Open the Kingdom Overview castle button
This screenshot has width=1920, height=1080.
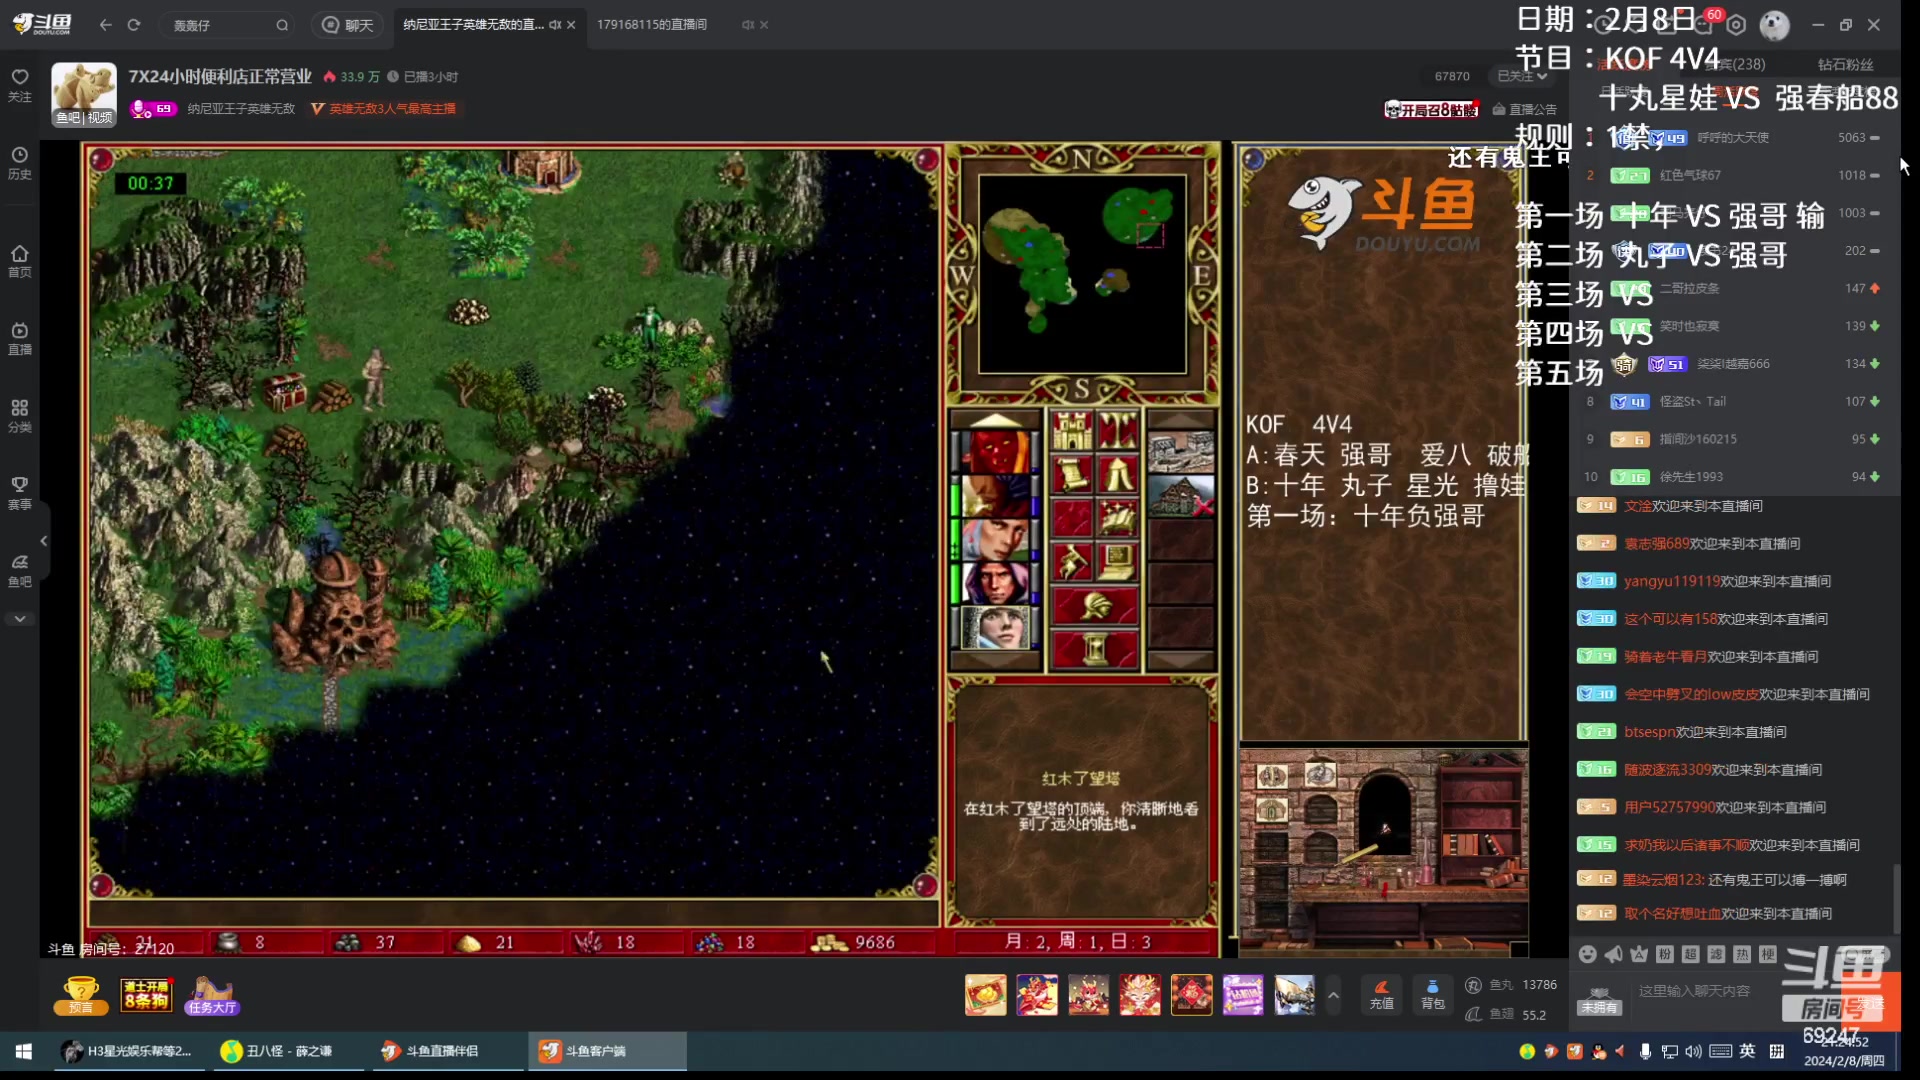pos(1072,431)
